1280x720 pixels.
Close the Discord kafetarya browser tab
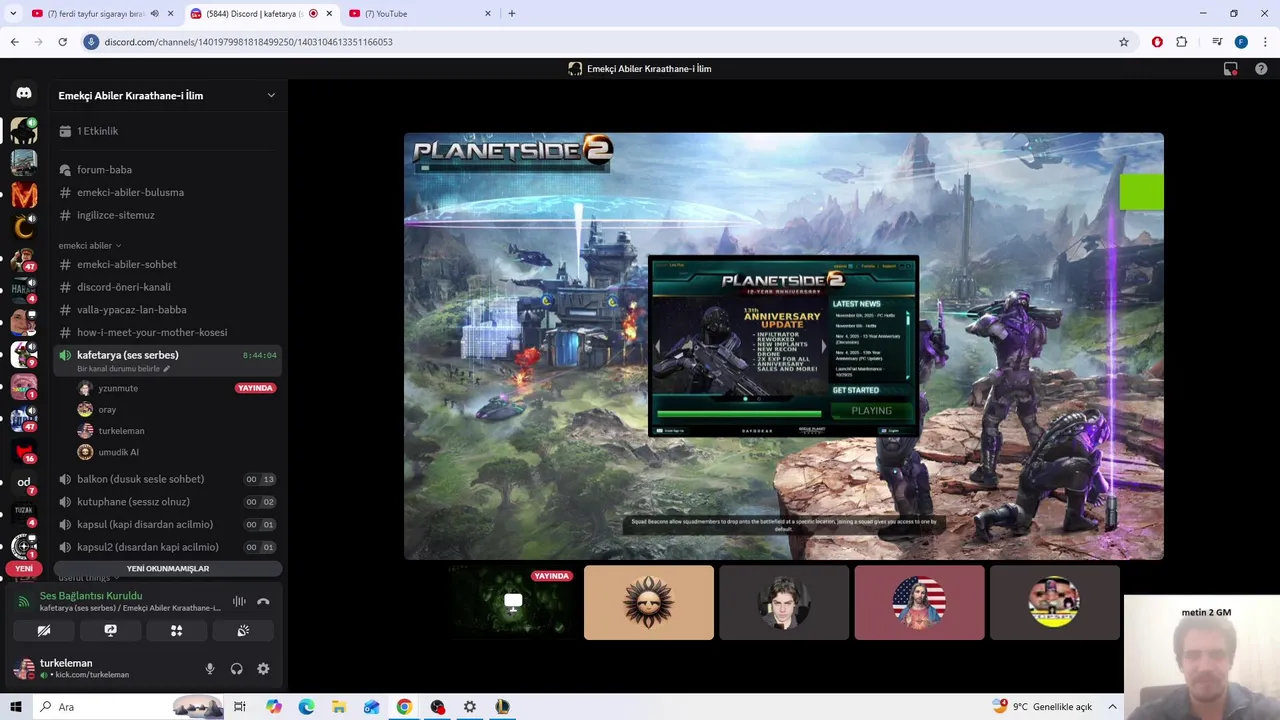click(329, 13)
